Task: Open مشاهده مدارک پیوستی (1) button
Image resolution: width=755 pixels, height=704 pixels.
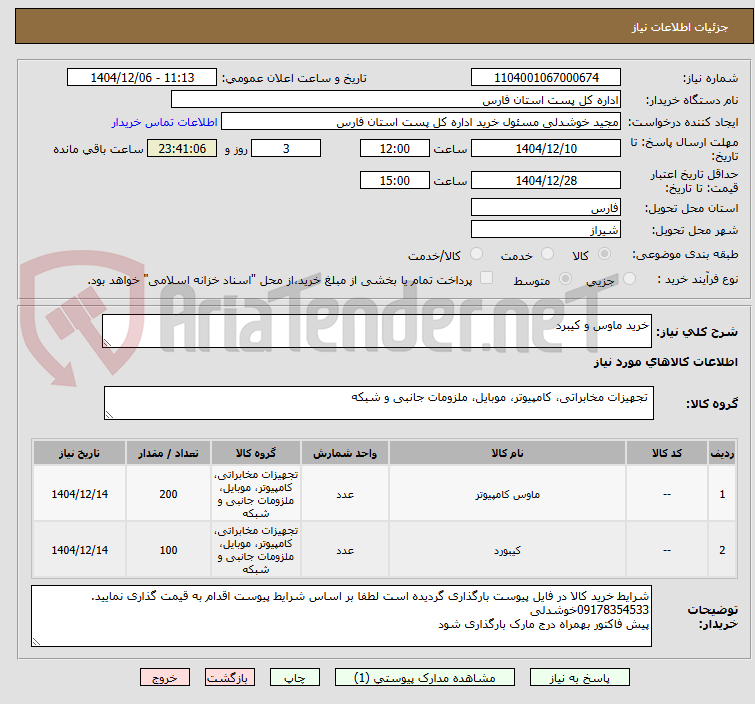Action: [425, 678]
